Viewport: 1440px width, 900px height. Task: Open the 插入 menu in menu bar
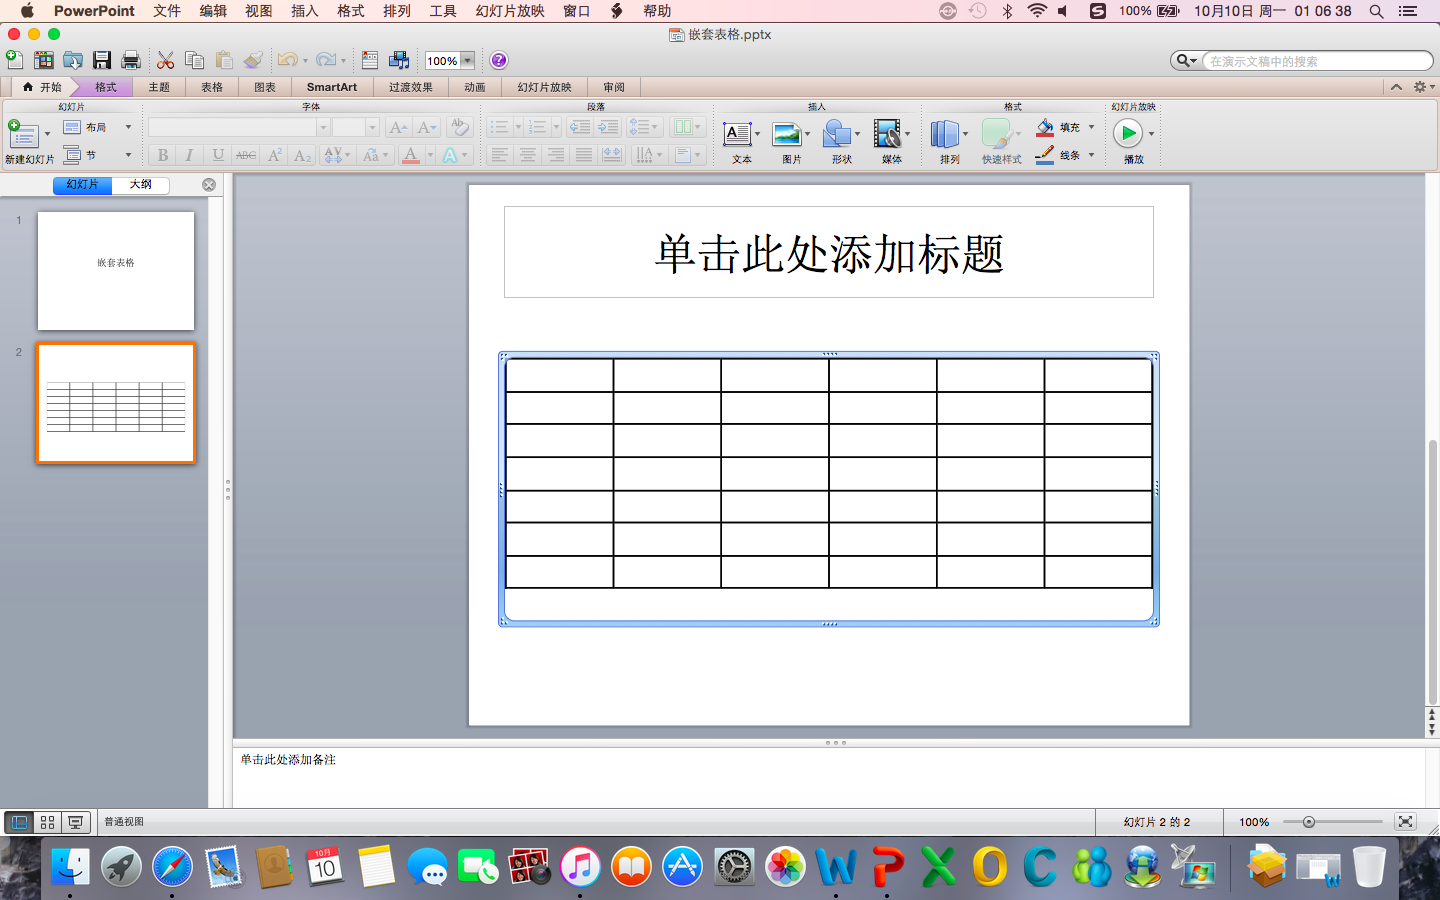pyautogui.click(x=304, y=11)
